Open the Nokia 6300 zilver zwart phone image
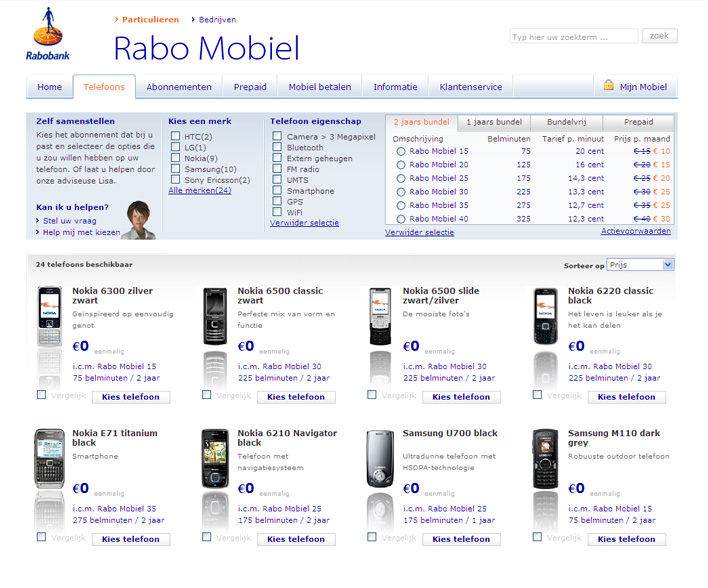Image resolution: width=708 pixels, height=588 pixels. (x=49, y=316)
